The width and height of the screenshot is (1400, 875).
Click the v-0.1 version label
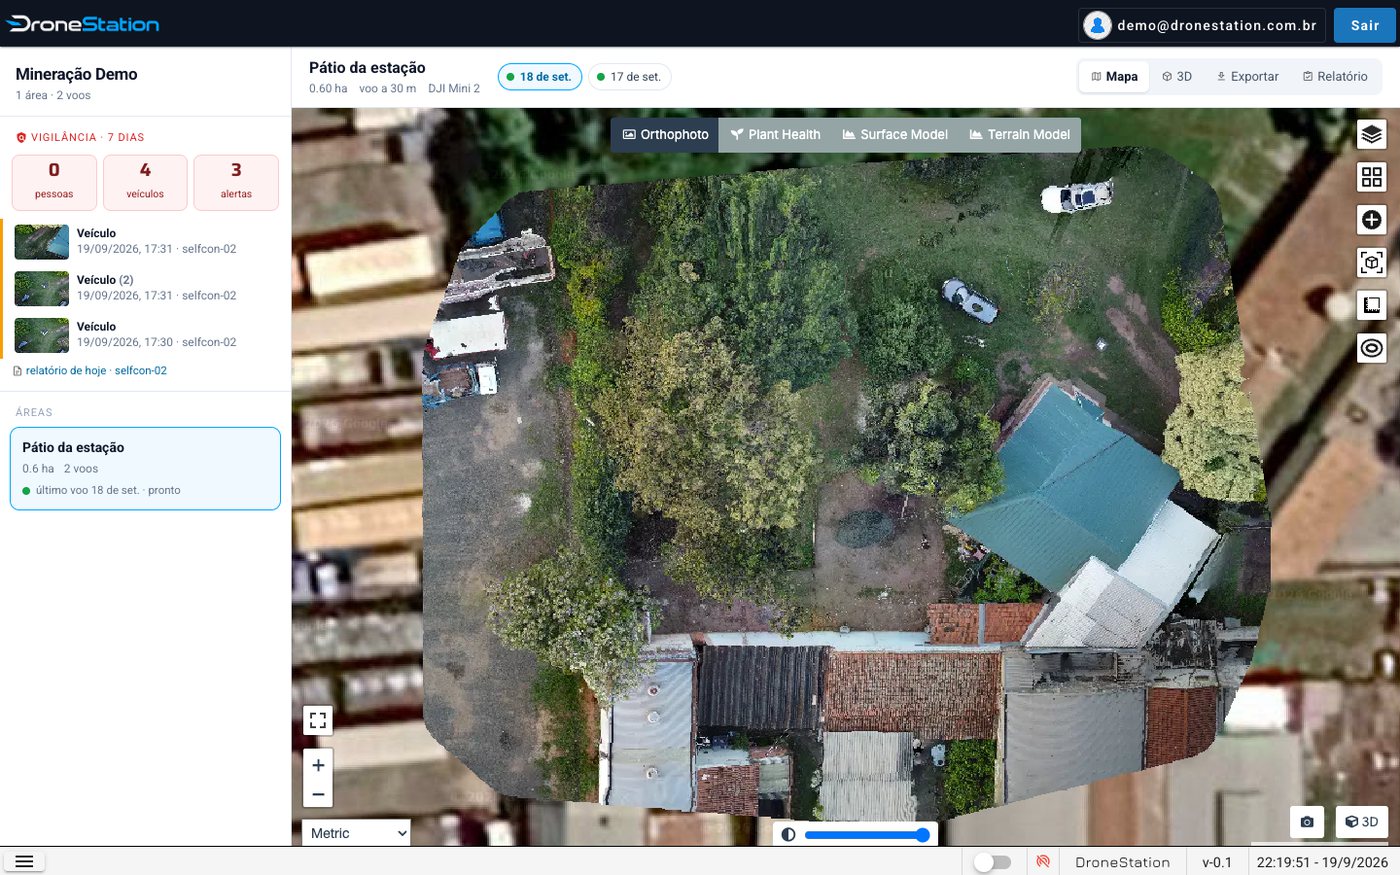(1217, 862)
